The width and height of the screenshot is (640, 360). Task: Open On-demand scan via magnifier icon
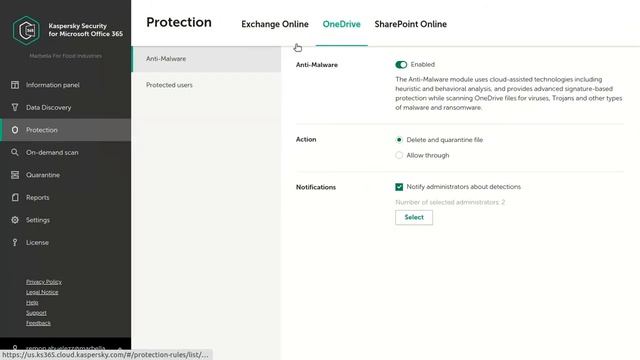point(15,152)
